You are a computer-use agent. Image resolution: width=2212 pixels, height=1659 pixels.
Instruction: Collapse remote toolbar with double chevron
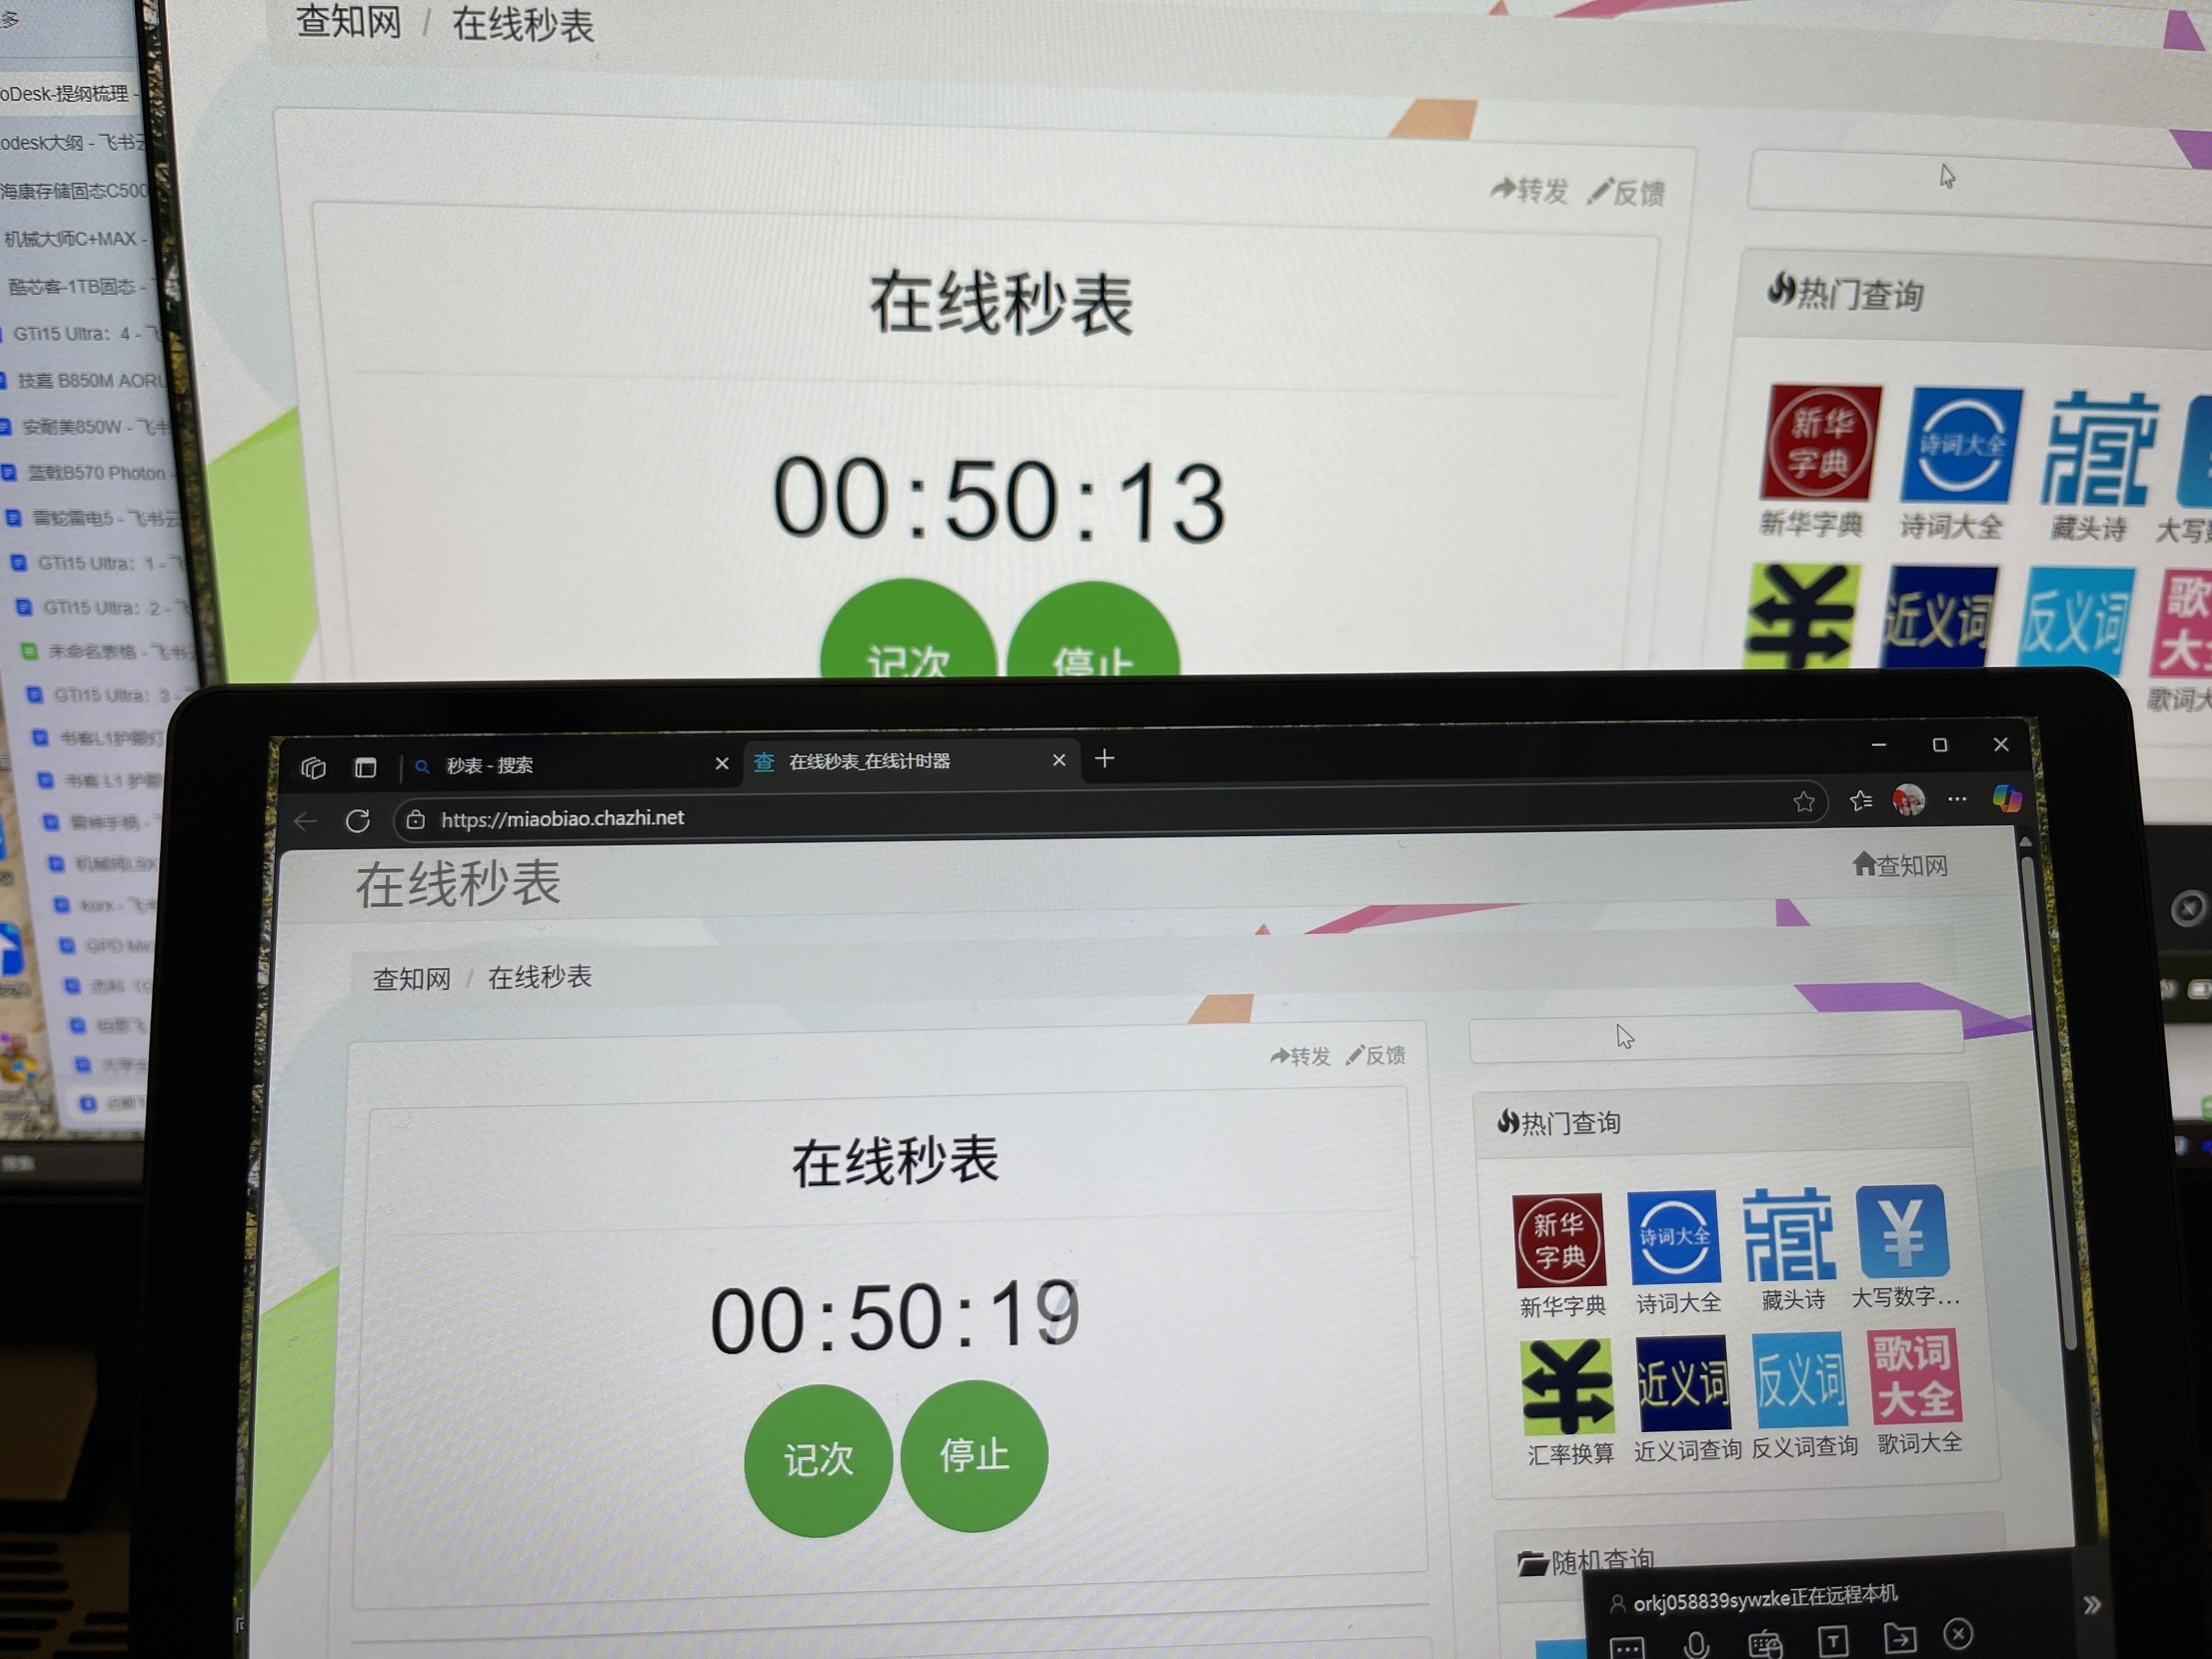[x=2091, y=1605]
